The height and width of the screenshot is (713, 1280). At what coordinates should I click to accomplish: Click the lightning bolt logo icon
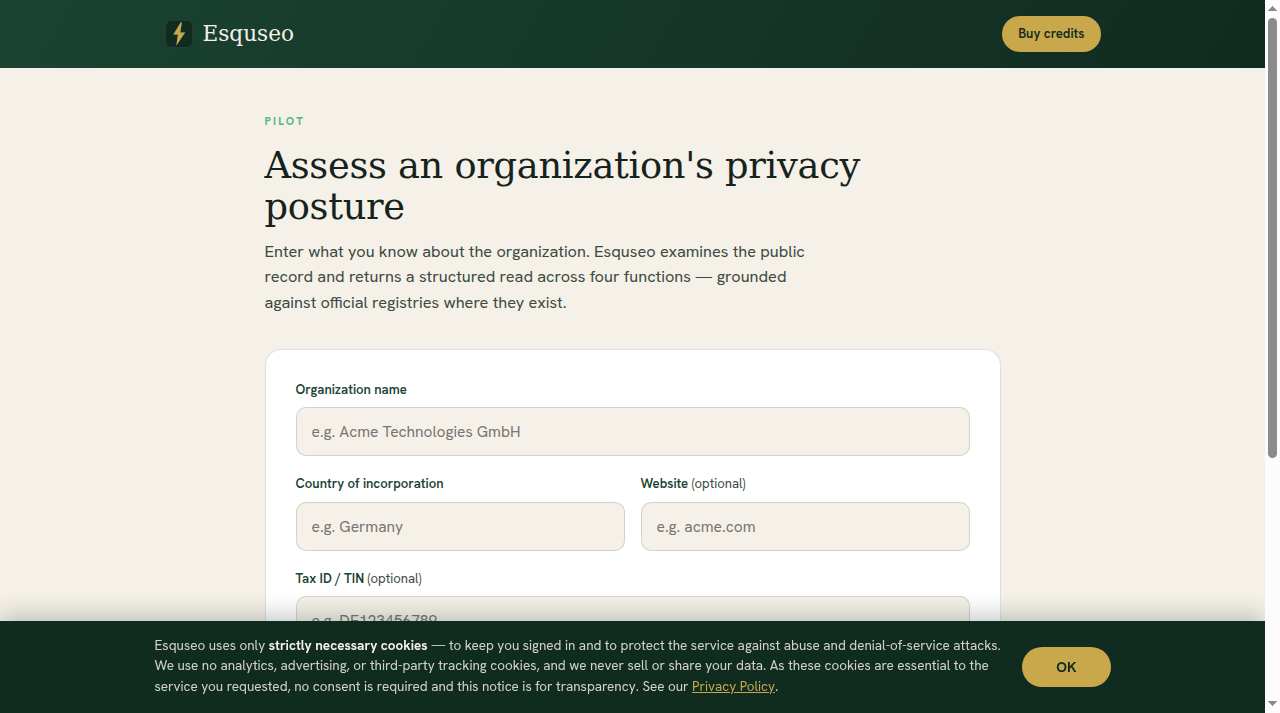[x=179, y=34]
